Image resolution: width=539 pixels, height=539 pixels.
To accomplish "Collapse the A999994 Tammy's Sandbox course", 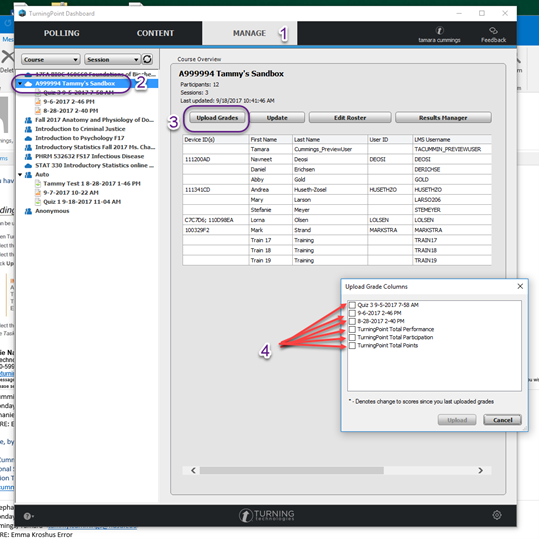I will [20, 84].
